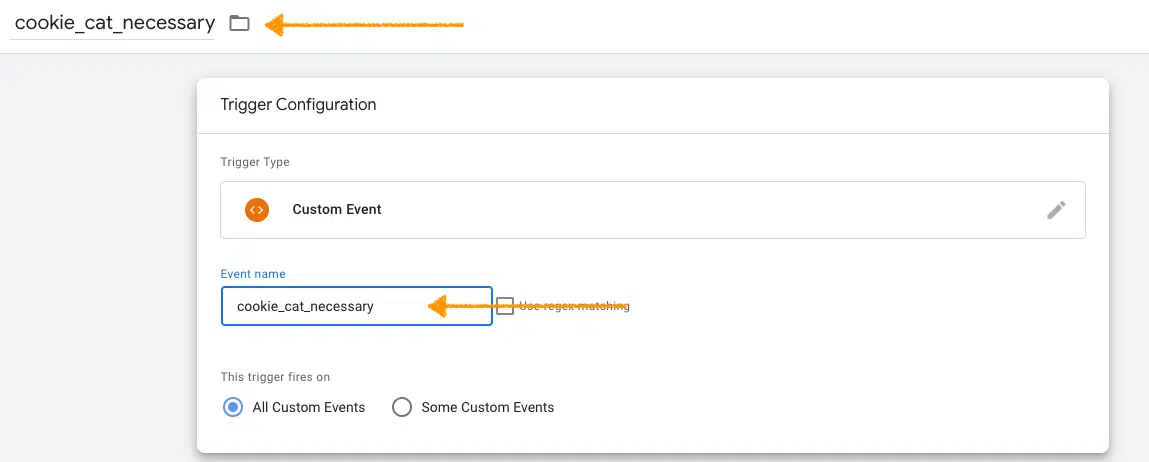1149x462 pixels.
Task: Click the blue Event name field label
Action: point(253,274)
